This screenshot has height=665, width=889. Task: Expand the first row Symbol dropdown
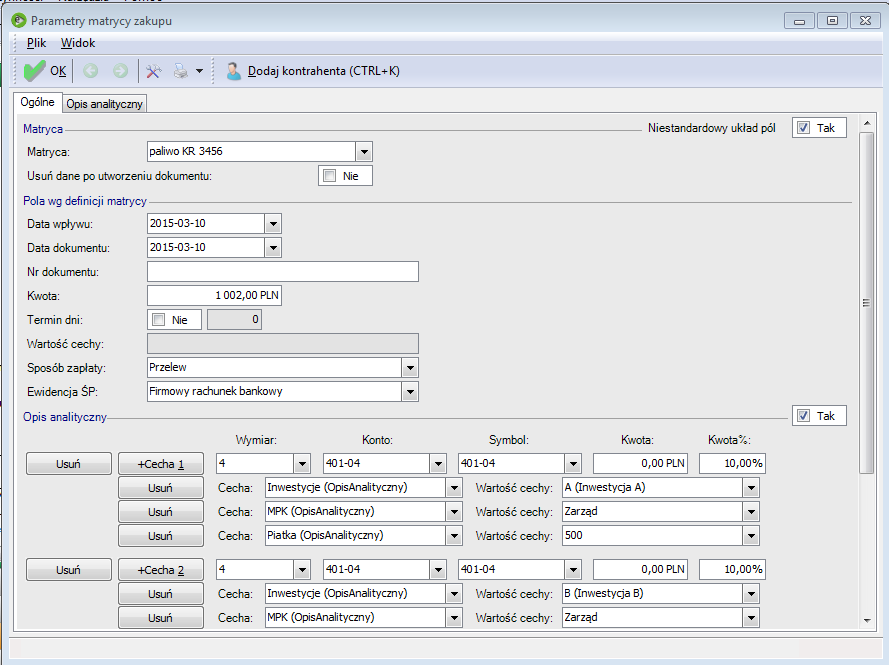pos(573,463)
